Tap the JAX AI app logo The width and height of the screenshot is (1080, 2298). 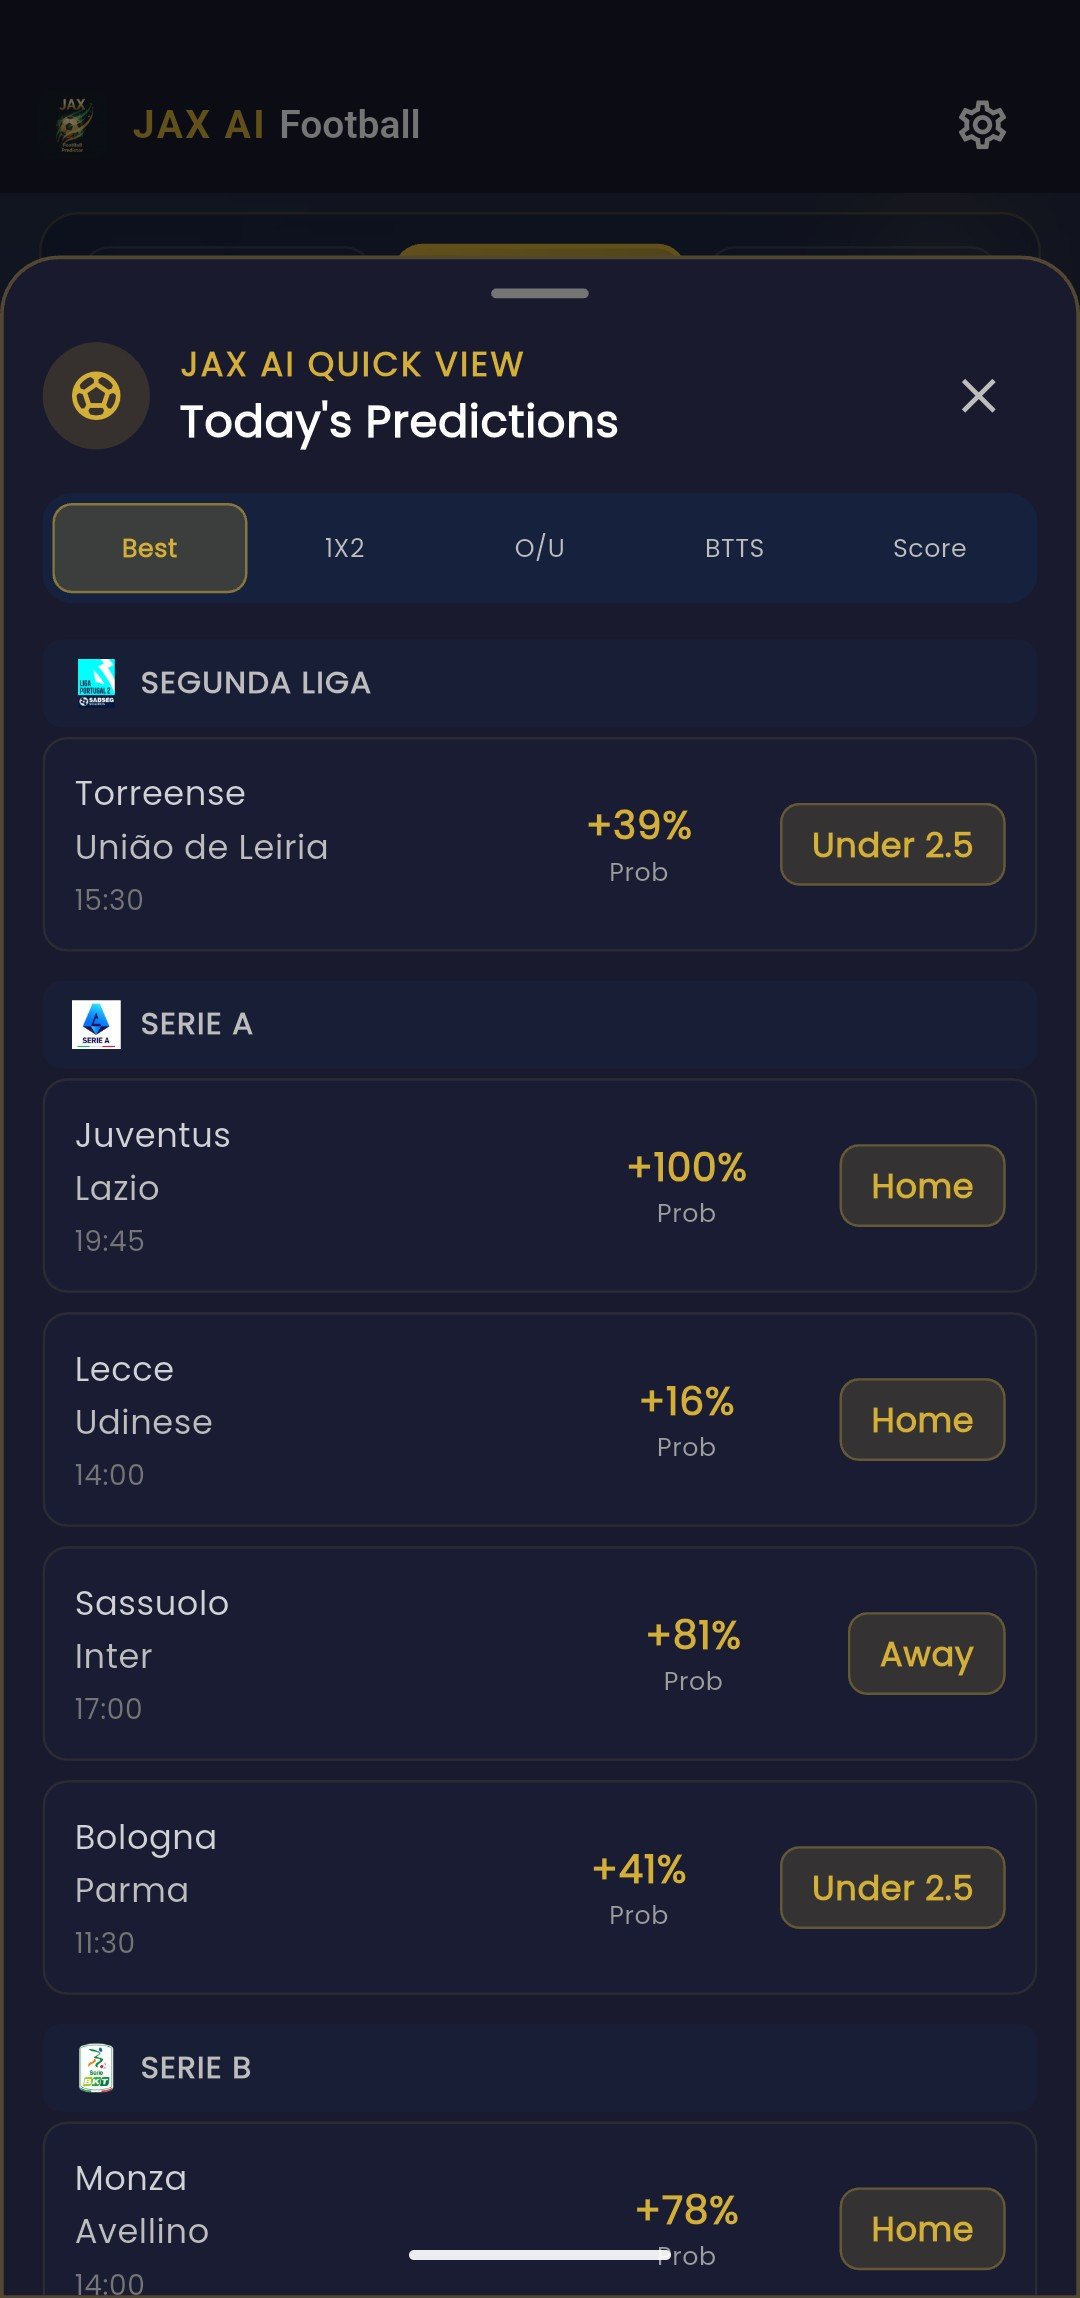74,125
